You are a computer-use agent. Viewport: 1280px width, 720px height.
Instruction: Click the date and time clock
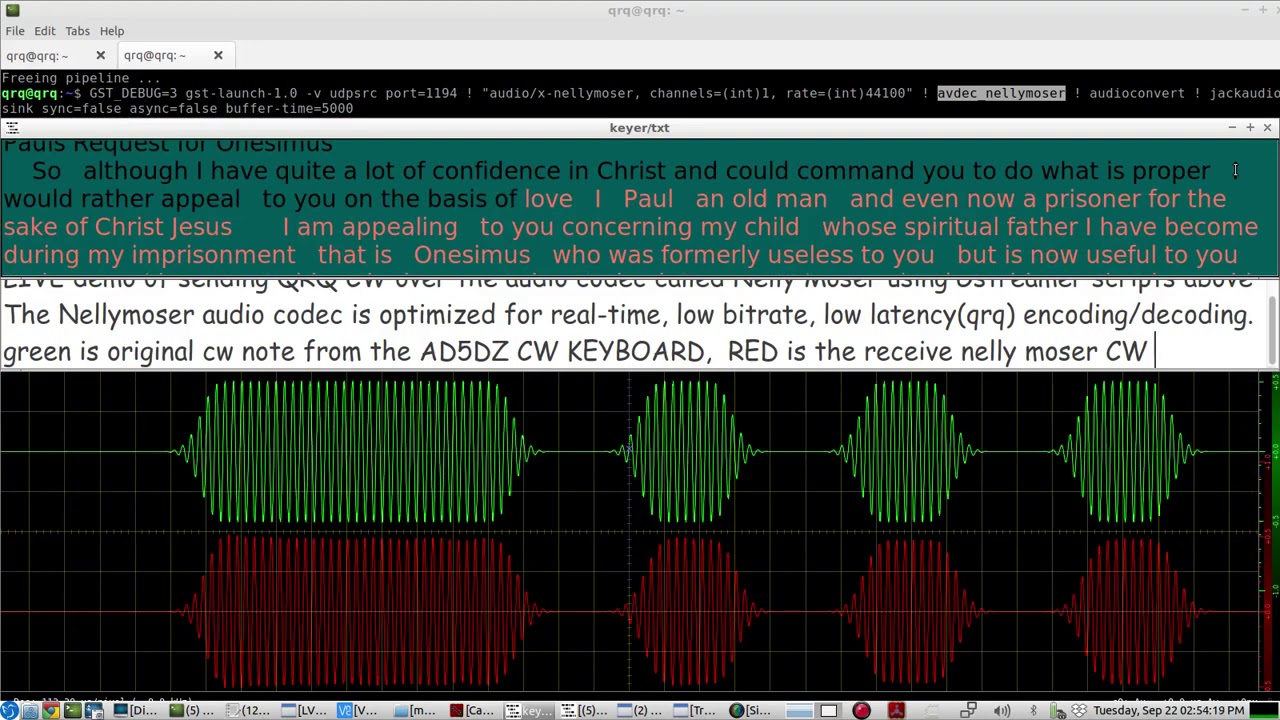click(x=1169, y=710)
